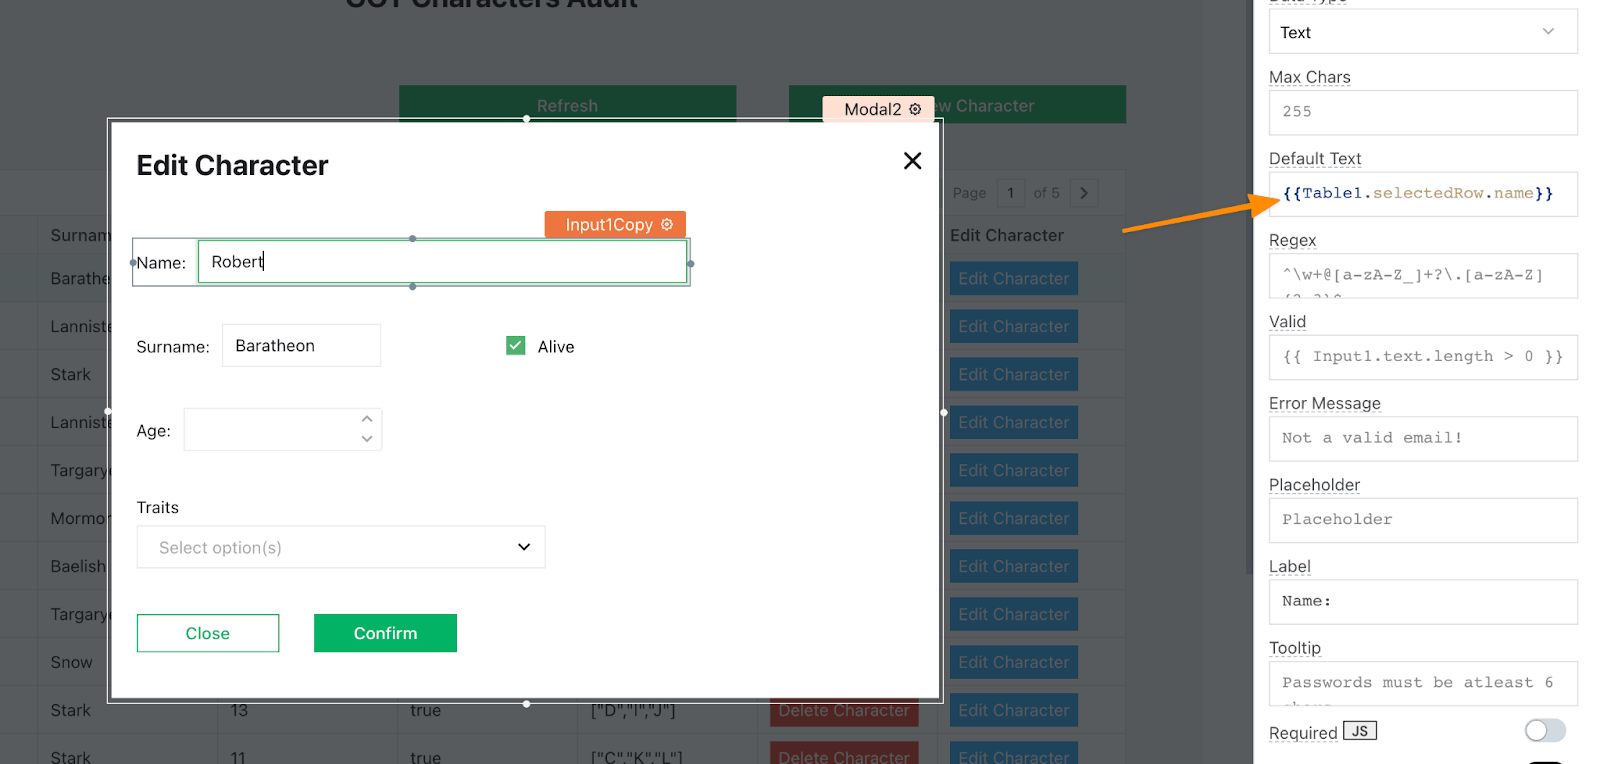Uncheck the Alive checkbox
This screenshot has width=1600, height=764.
point(516,346)
